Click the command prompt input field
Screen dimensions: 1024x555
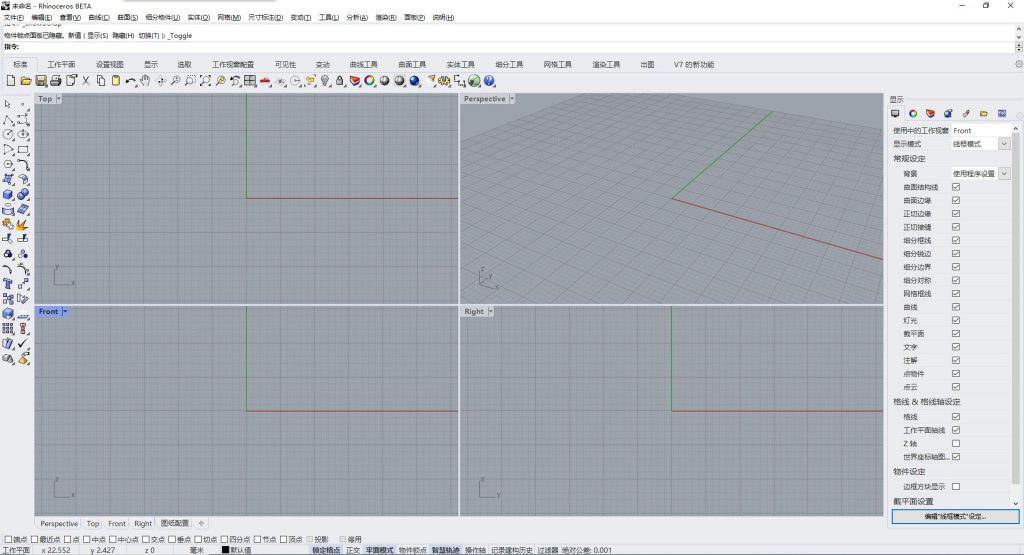tap(516, 47)
